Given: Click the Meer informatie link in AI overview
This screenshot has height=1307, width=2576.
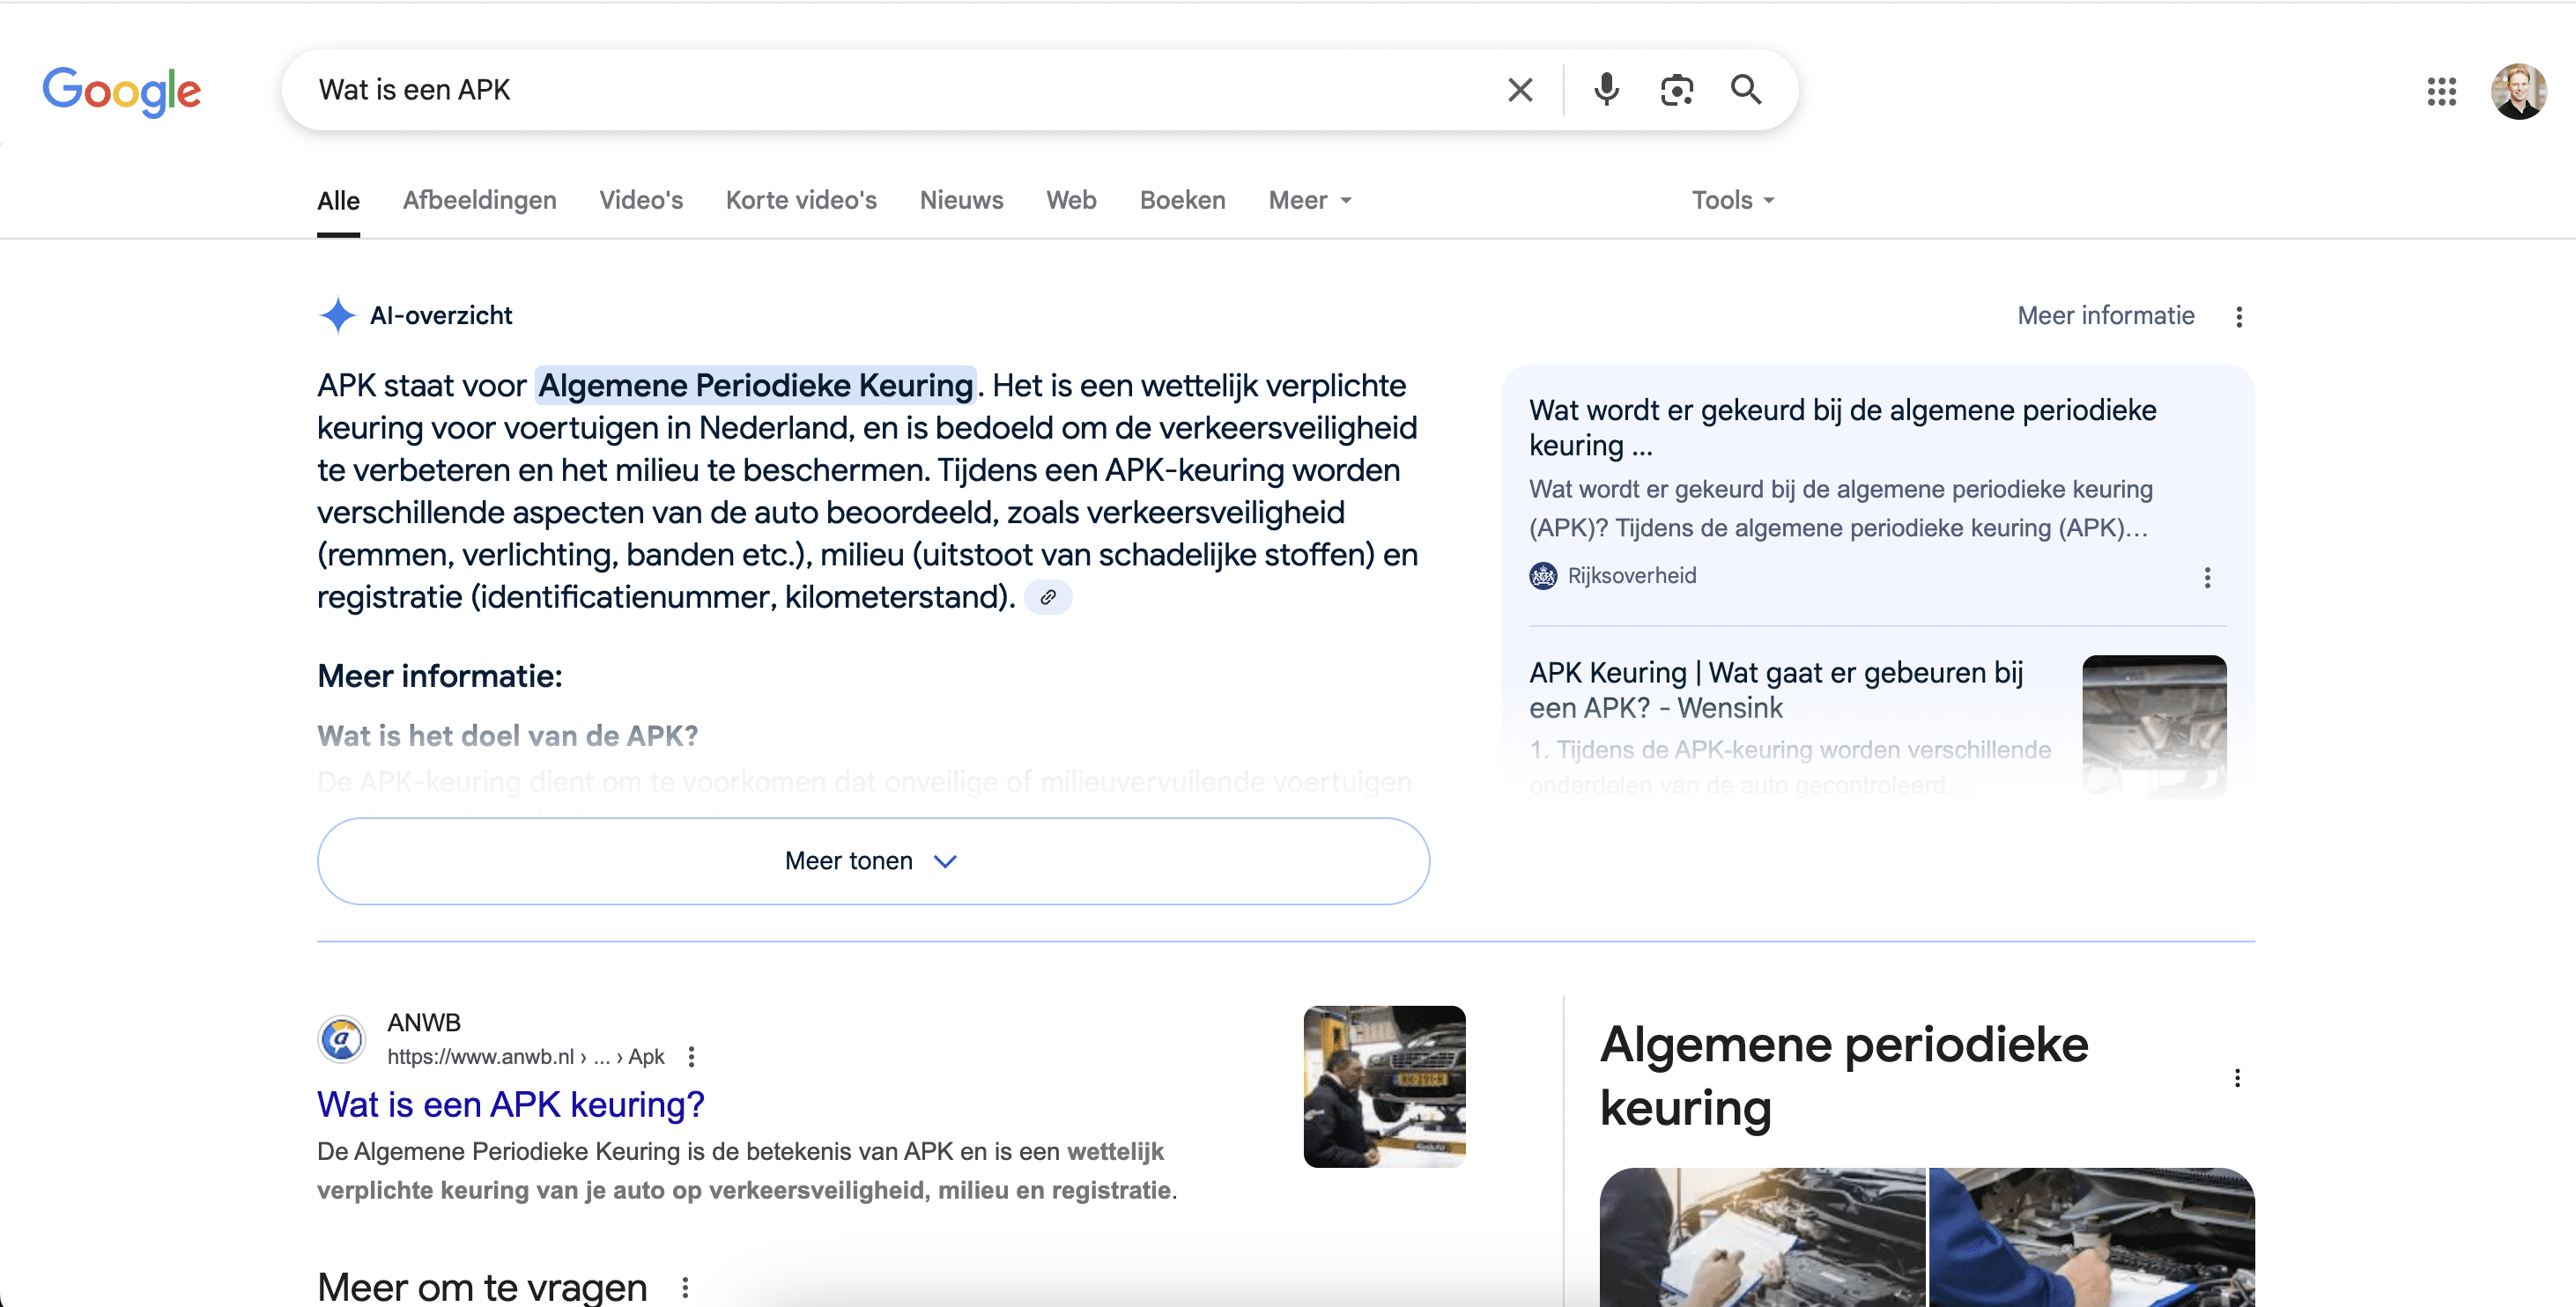Looking at the screenshot, I should tap(2105, 316).
